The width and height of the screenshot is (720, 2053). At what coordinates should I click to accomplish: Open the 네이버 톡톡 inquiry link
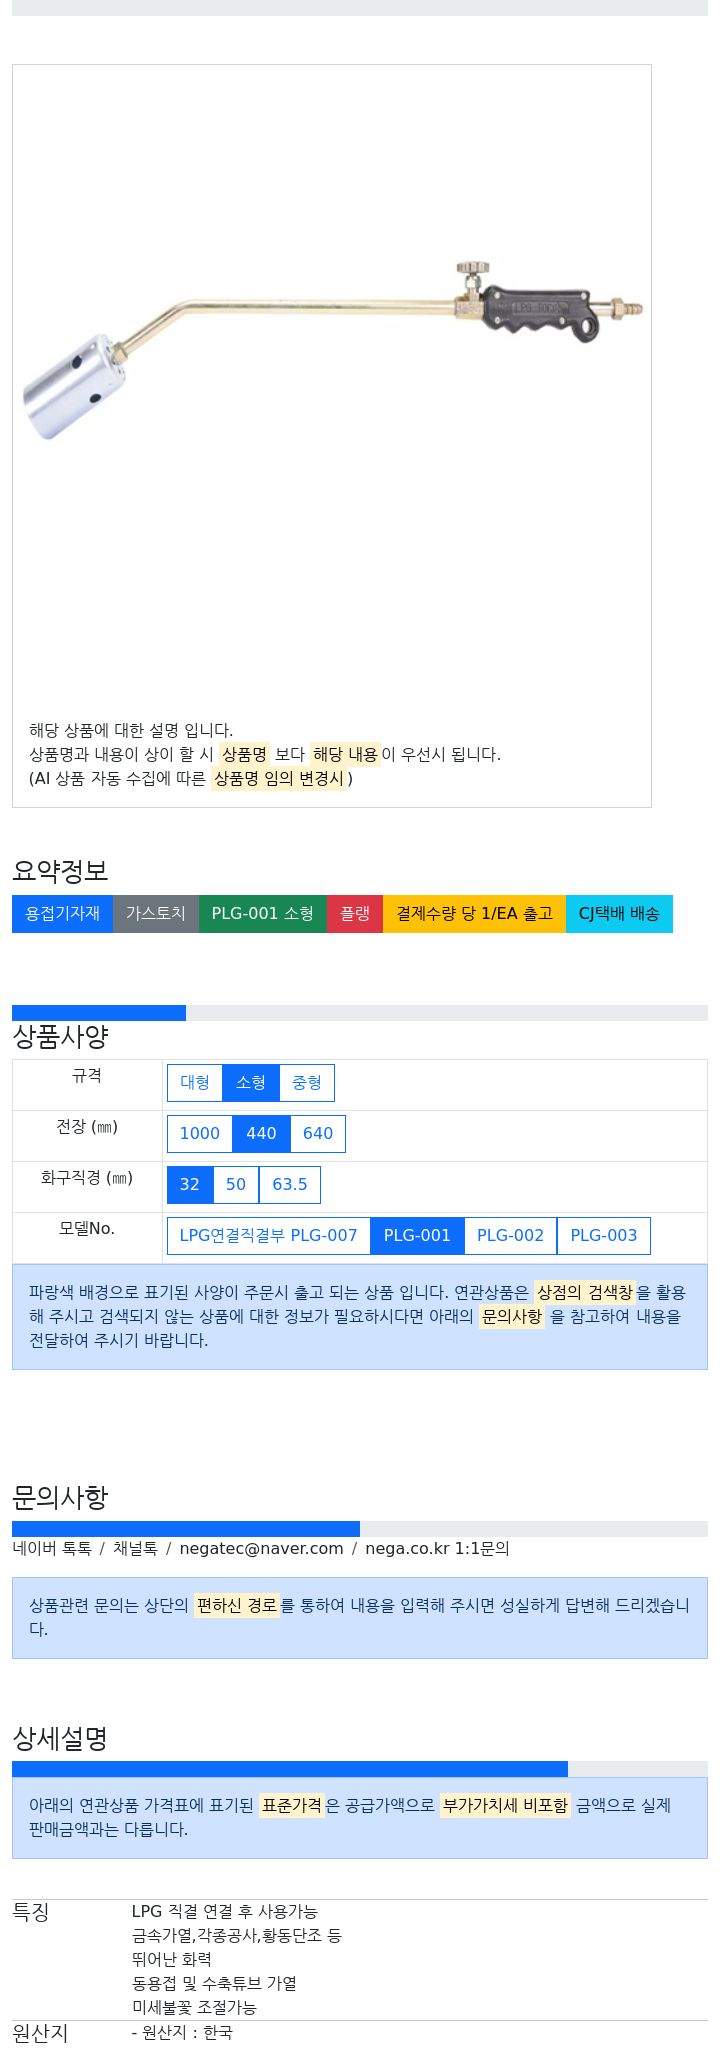pyautogui.click(x=52, y=1549)
